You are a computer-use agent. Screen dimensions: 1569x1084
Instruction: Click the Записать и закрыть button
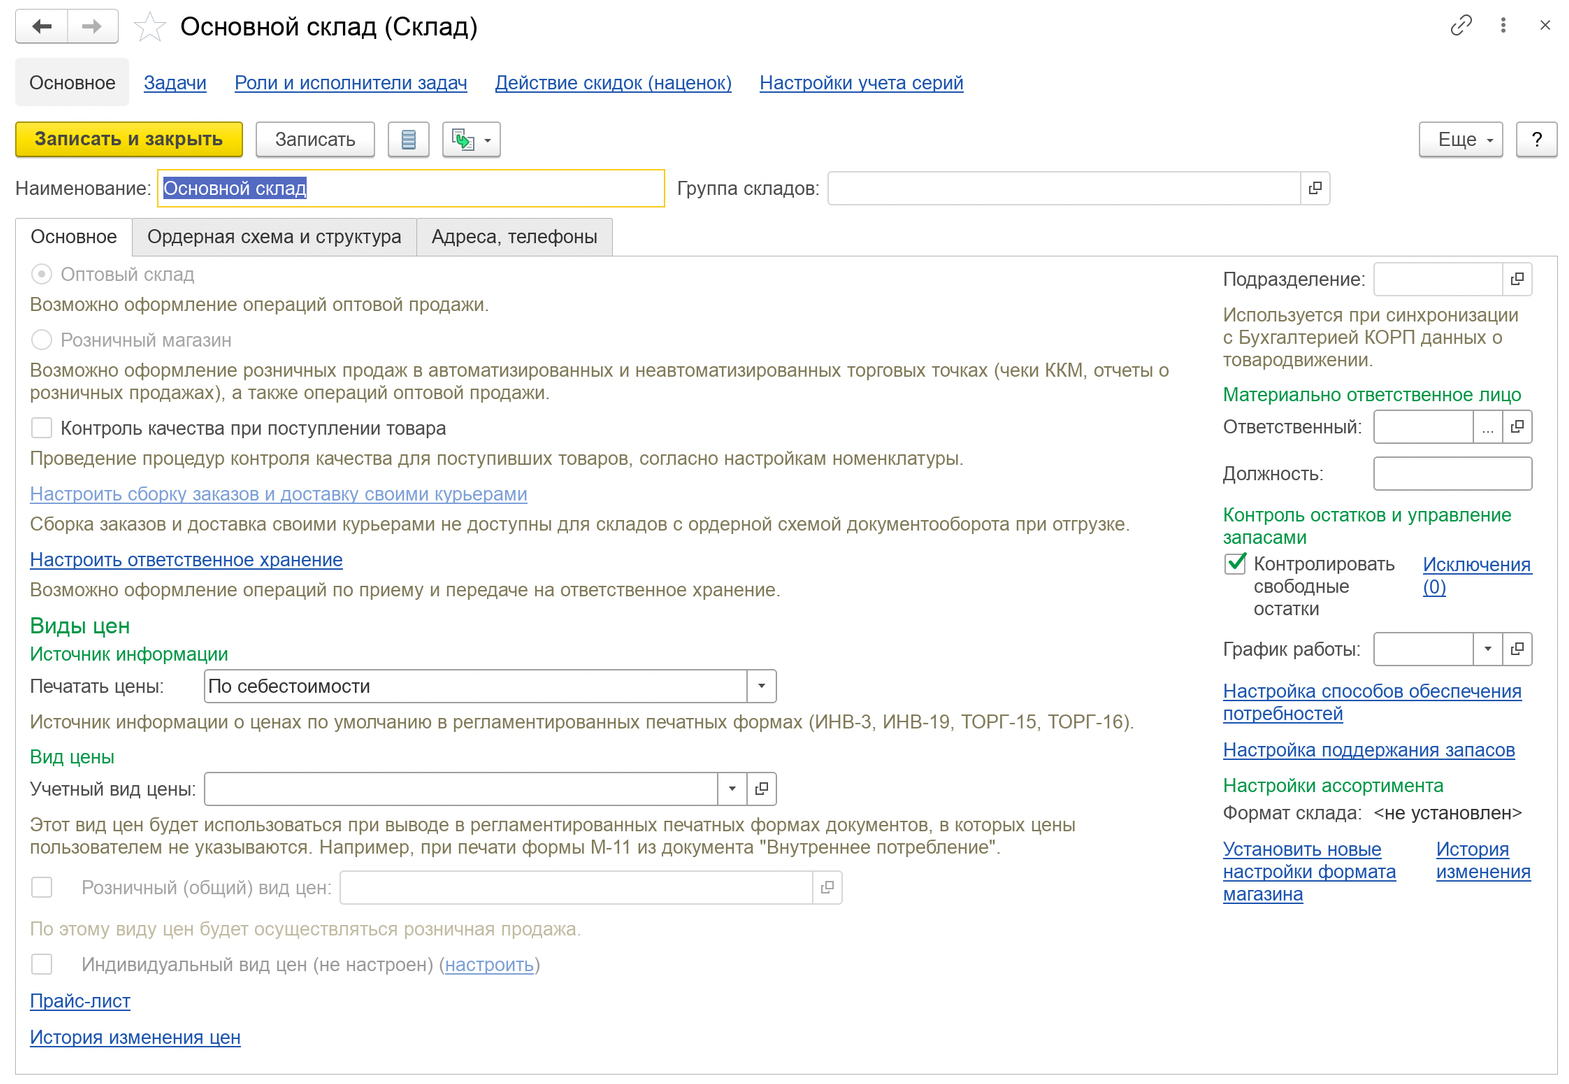(x=129, y=139)
